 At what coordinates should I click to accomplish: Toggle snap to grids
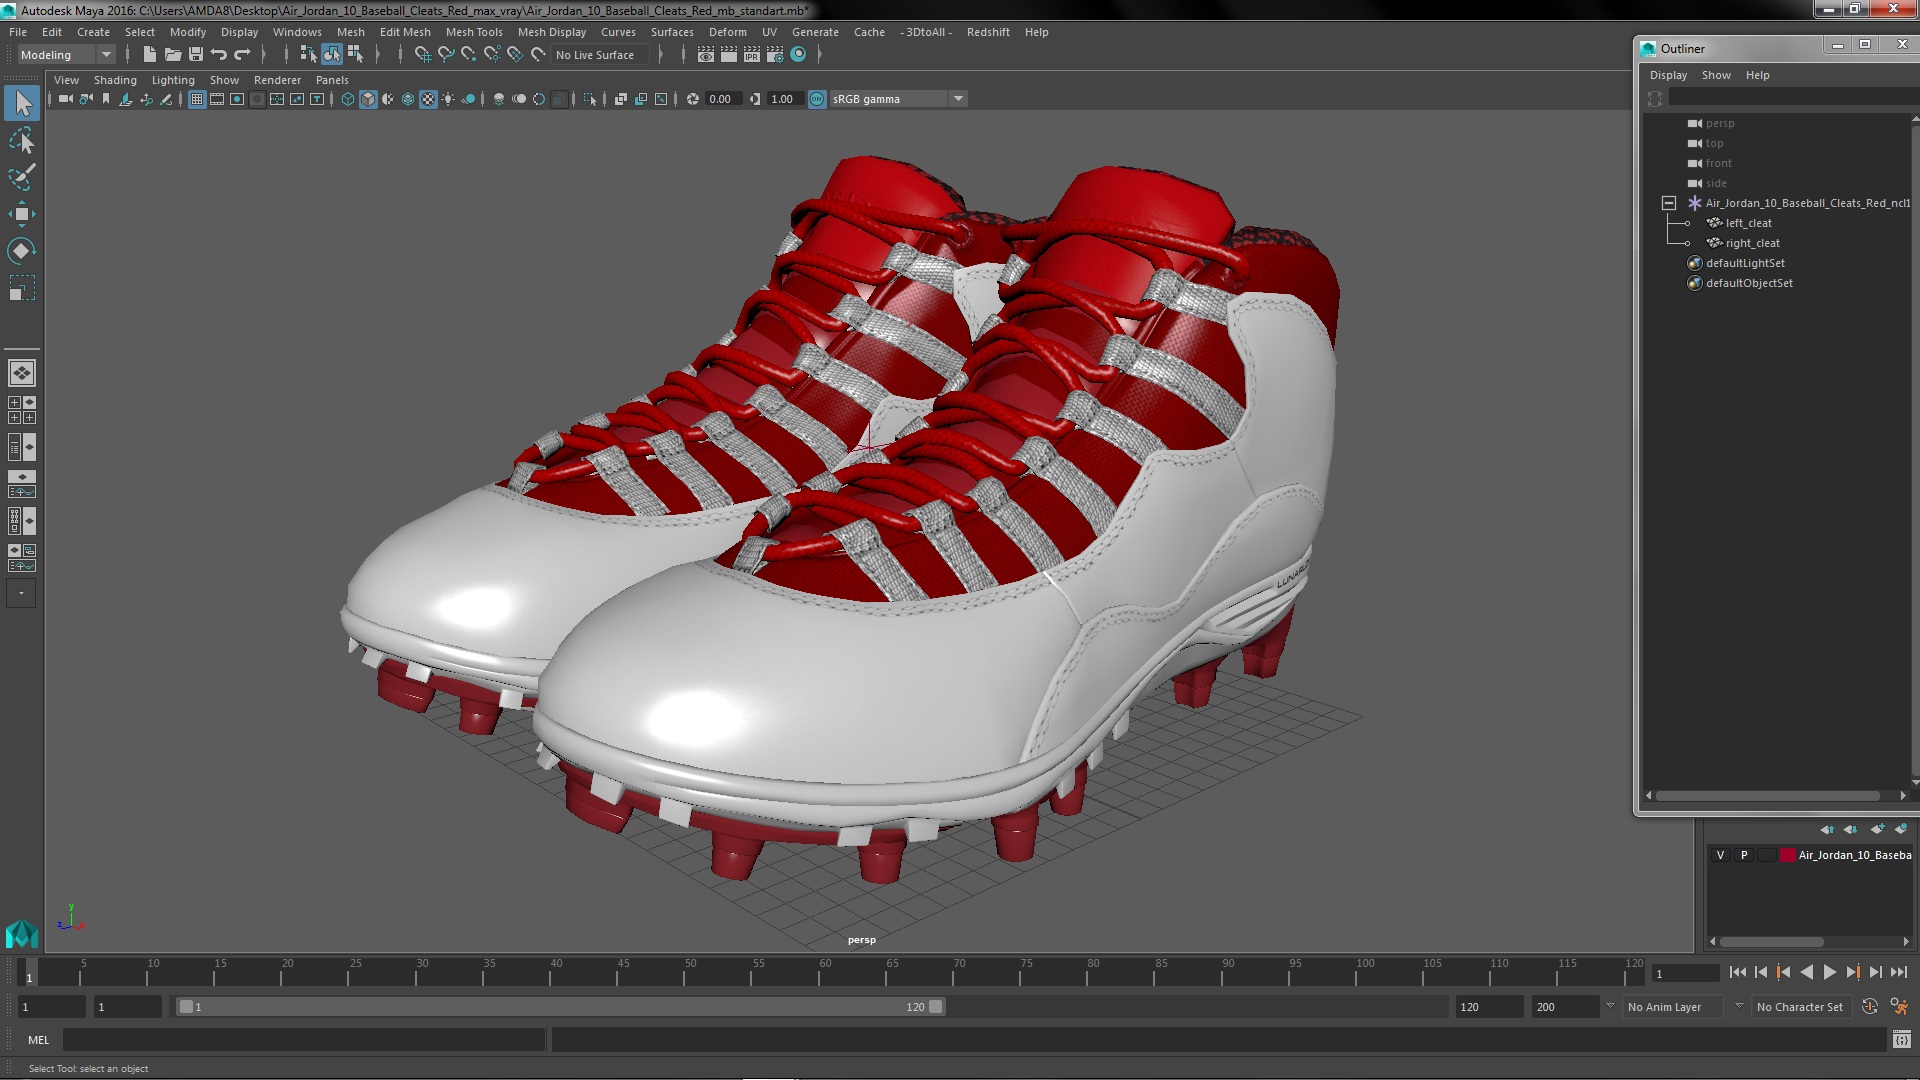pyautogui.click(x=423, y=55)
